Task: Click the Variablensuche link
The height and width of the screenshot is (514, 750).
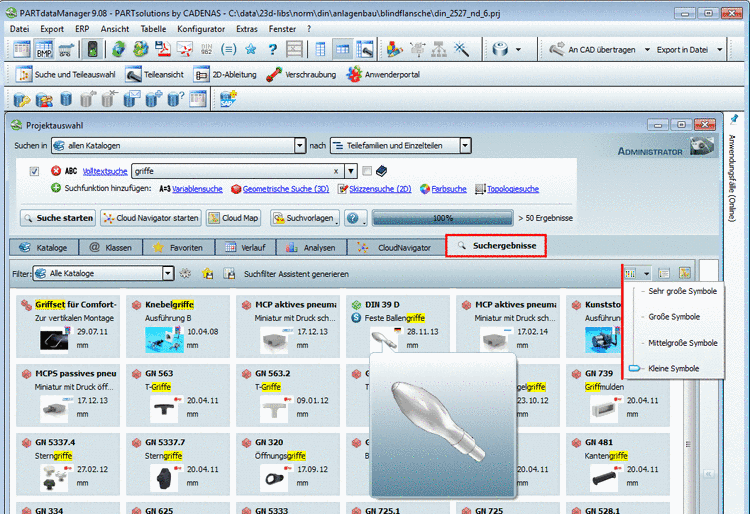Action: pyautogui.click(x=197, y=189)
